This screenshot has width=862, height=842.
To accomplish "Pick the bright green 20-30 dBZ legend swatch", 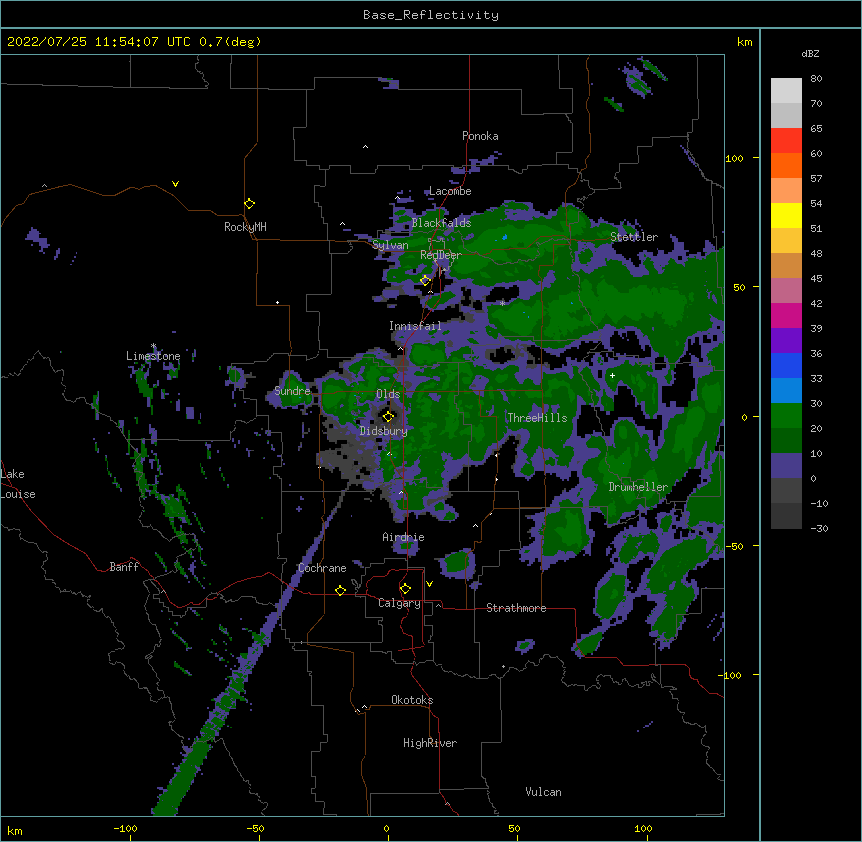I will tap(786, 416).
